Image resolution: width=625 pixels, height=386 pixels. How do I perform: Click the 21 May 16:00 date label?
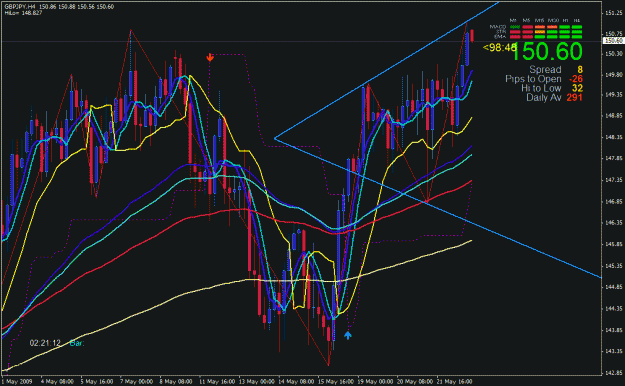pos(454,382)
